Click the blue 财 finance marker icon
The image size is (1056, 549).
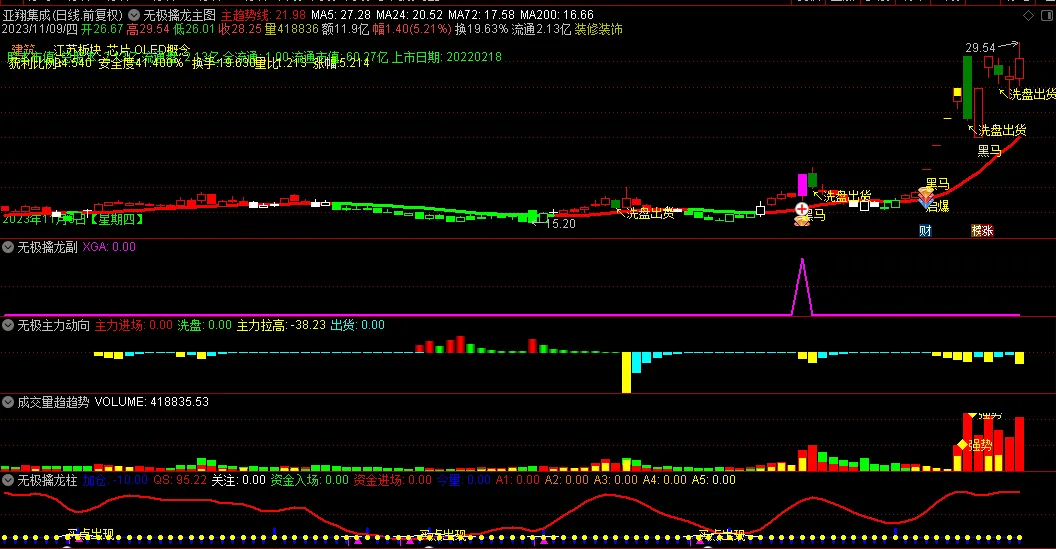coord(925,230)
